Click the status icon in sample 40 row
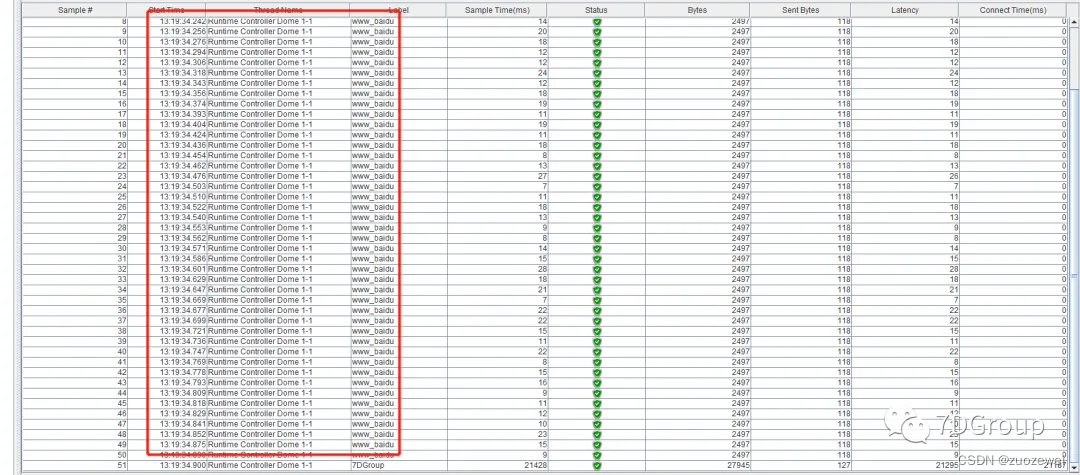1080x475 pixels. coord(596,352)
